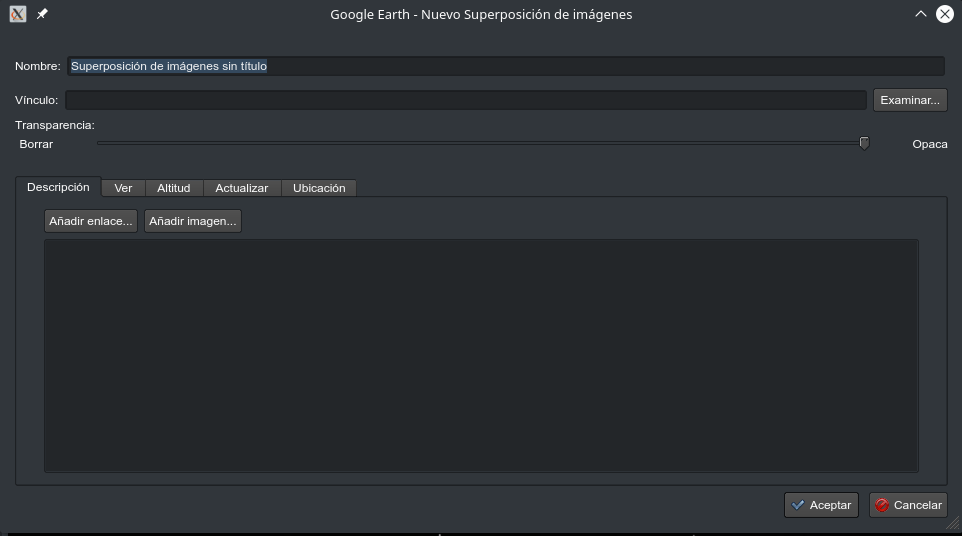Click the resize grip in the bottom-right corner

point(953,525)
